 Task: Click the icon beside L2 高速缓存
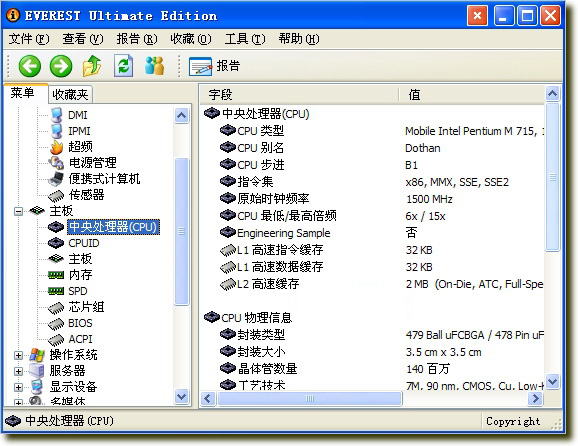[x=228, y=284]
